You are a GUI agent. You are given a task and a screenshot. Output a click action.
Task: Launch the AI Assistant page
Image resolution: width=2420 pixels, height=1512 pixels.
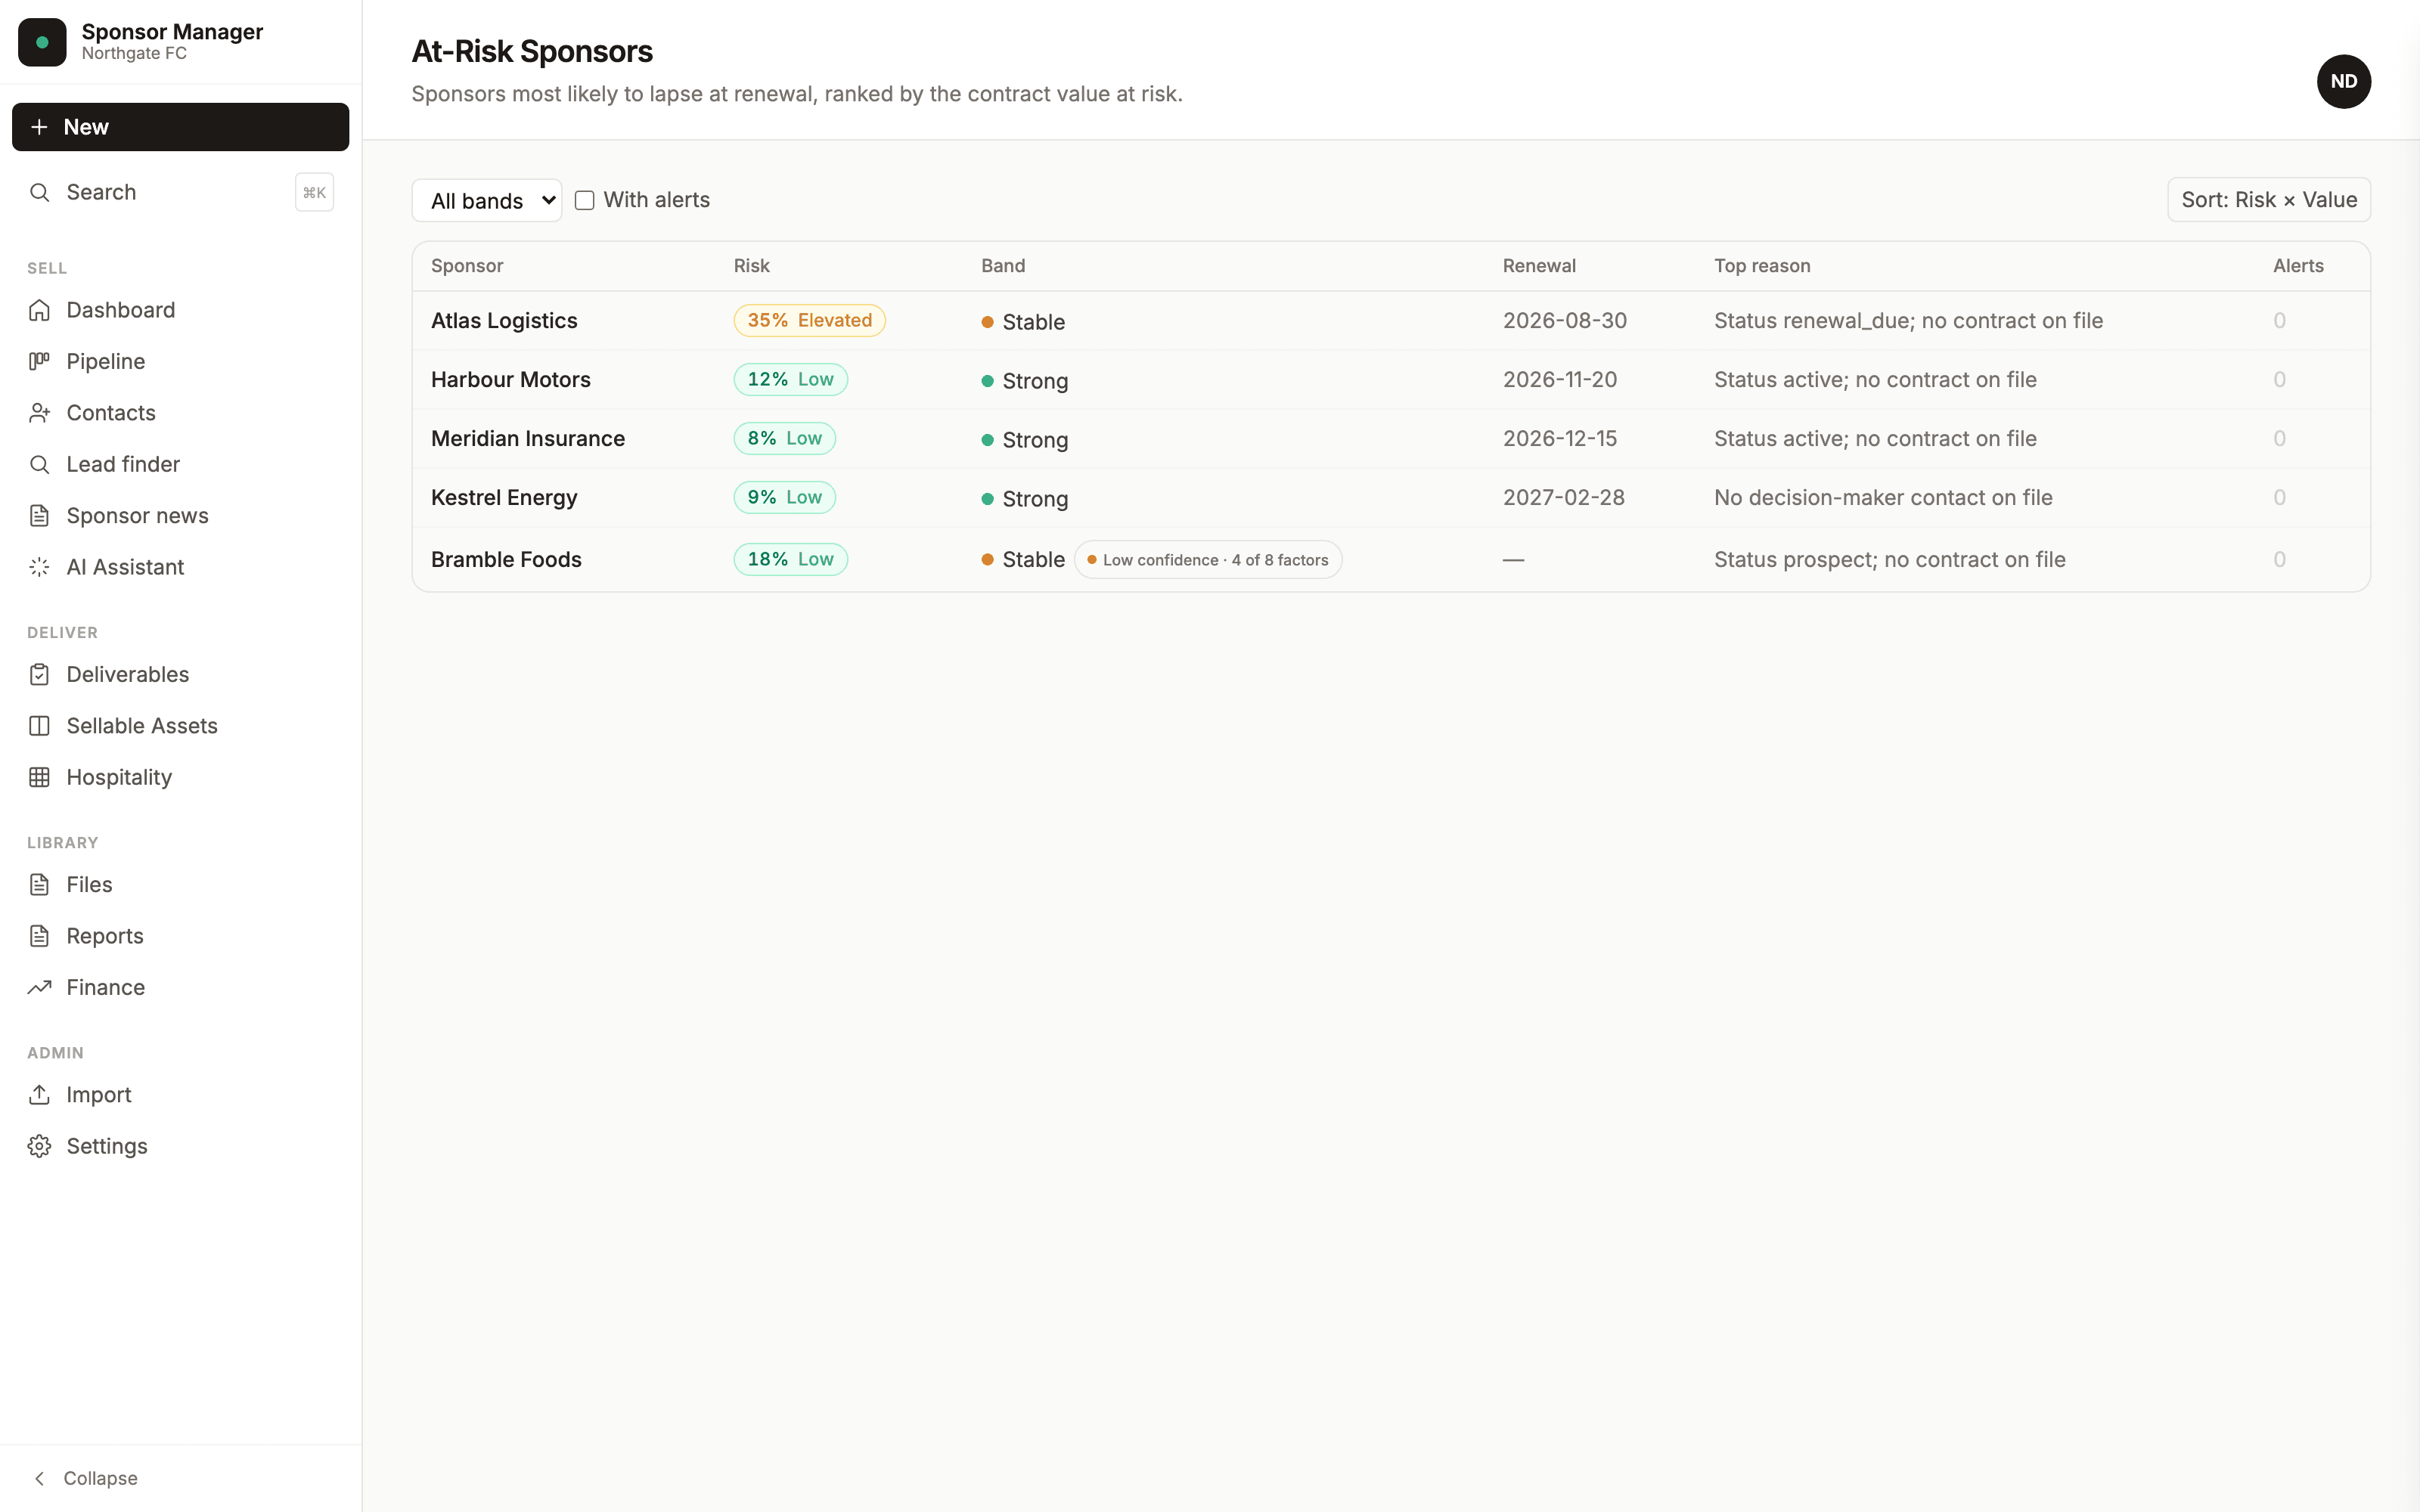click(x=181, y=567)
